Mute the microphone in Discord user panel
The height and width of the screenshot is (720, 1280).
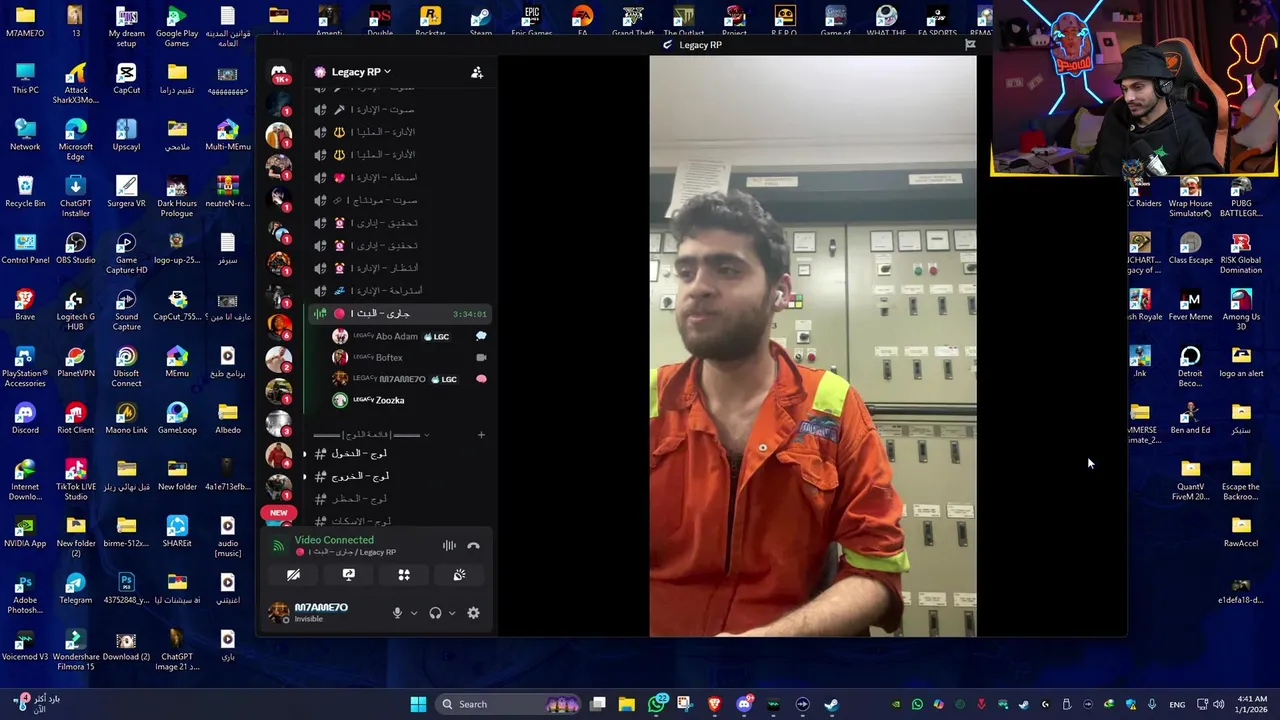pos(397,613)
